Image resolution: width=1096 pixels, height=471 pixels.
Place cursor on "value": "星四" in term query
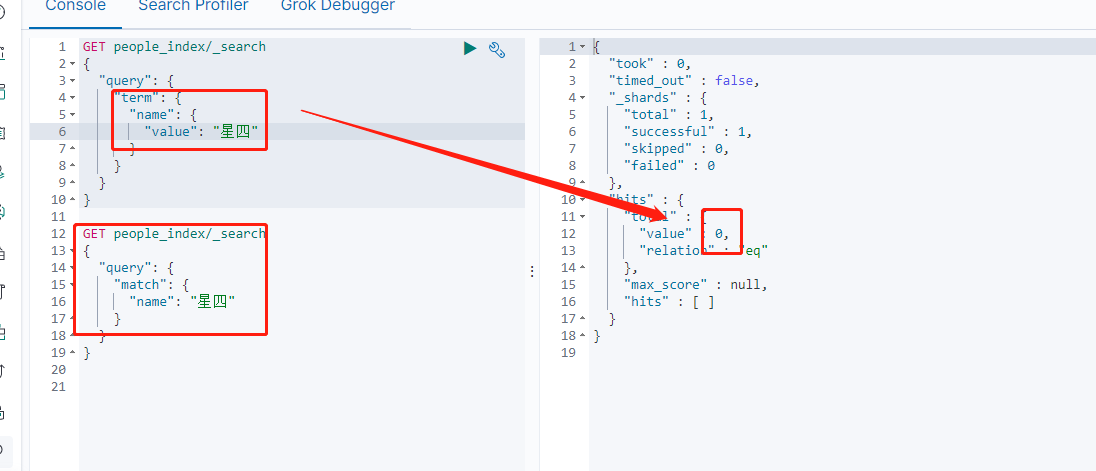click(201, 132)
